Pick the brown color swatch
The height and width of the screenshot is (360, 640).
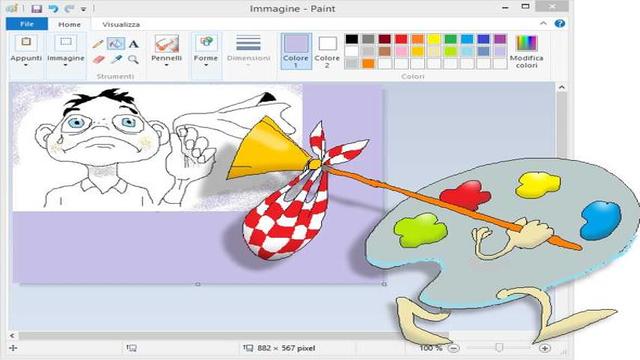(x=384, y=51)
